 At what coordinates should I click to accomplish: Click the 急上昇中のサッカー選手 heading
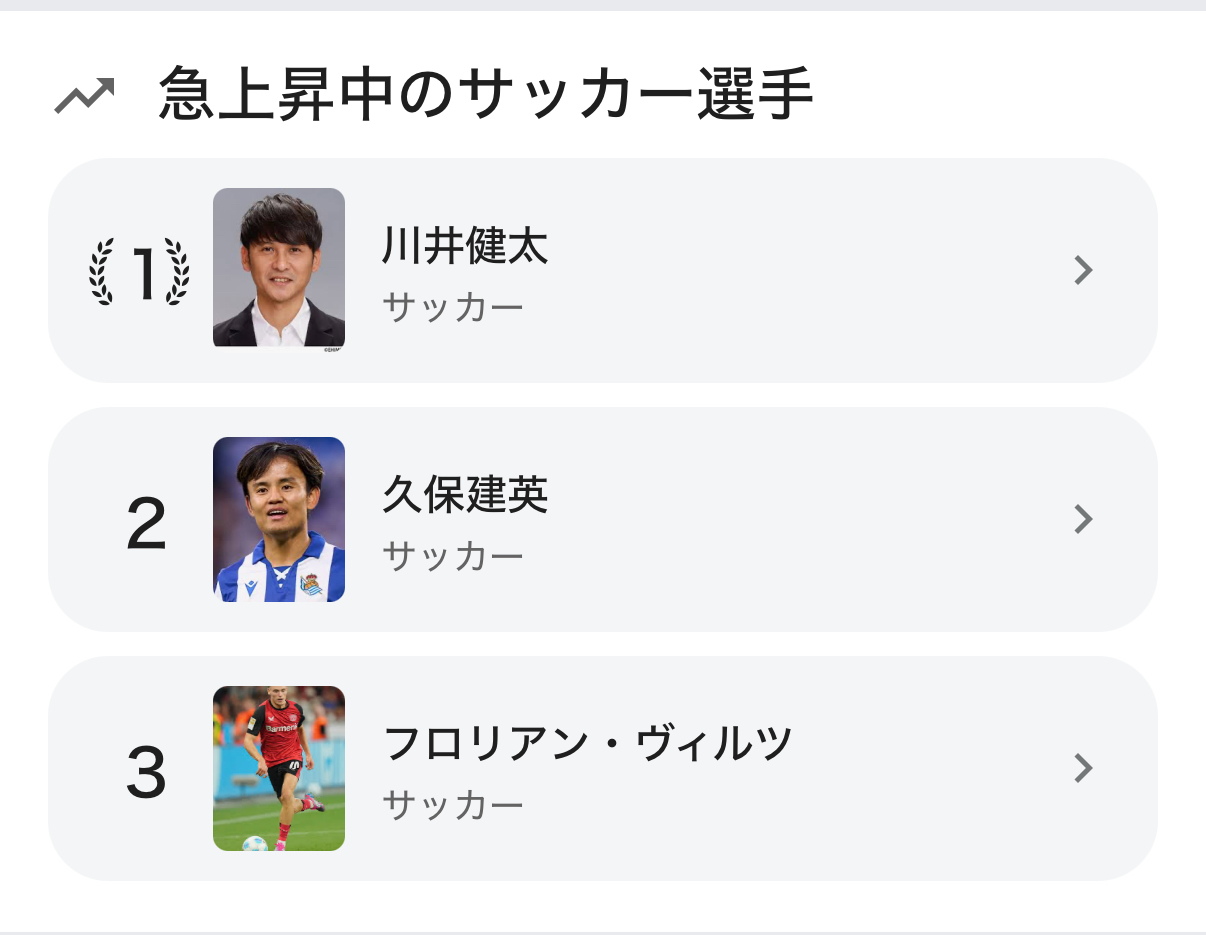[485, 95]
